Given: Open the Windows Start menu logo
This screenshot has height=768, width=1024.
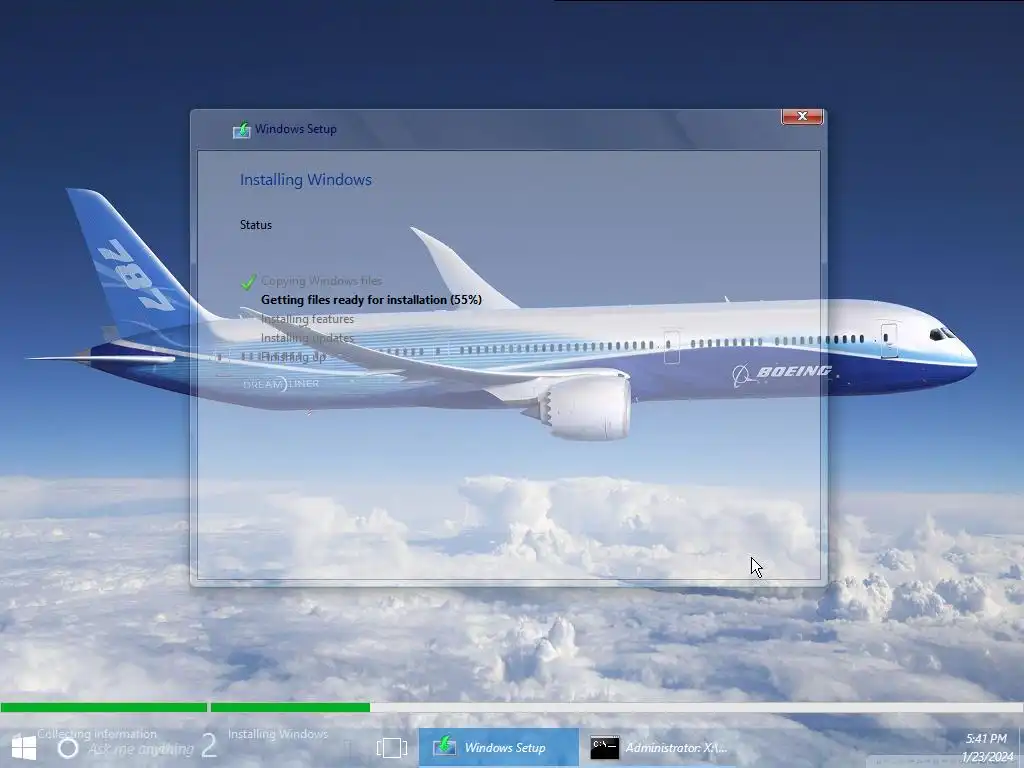Looking at the screenshot, I should coord(24,748).
